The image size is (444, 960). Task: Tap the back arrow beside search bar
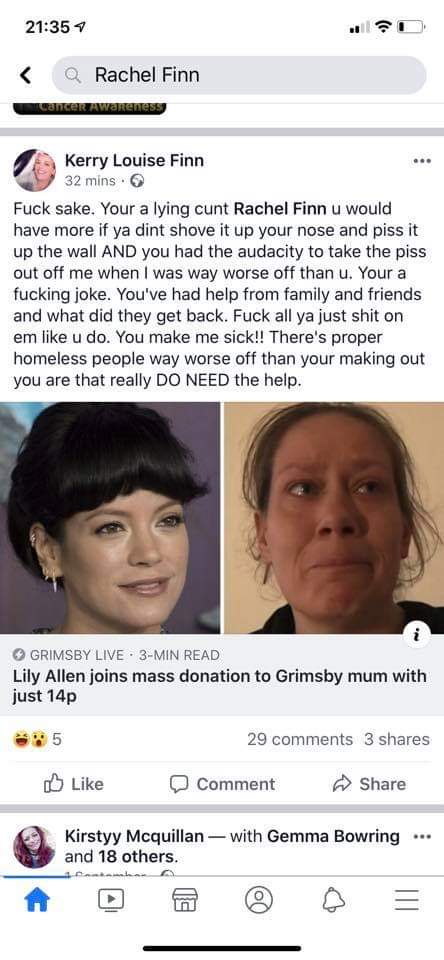[x=25, y=75]
